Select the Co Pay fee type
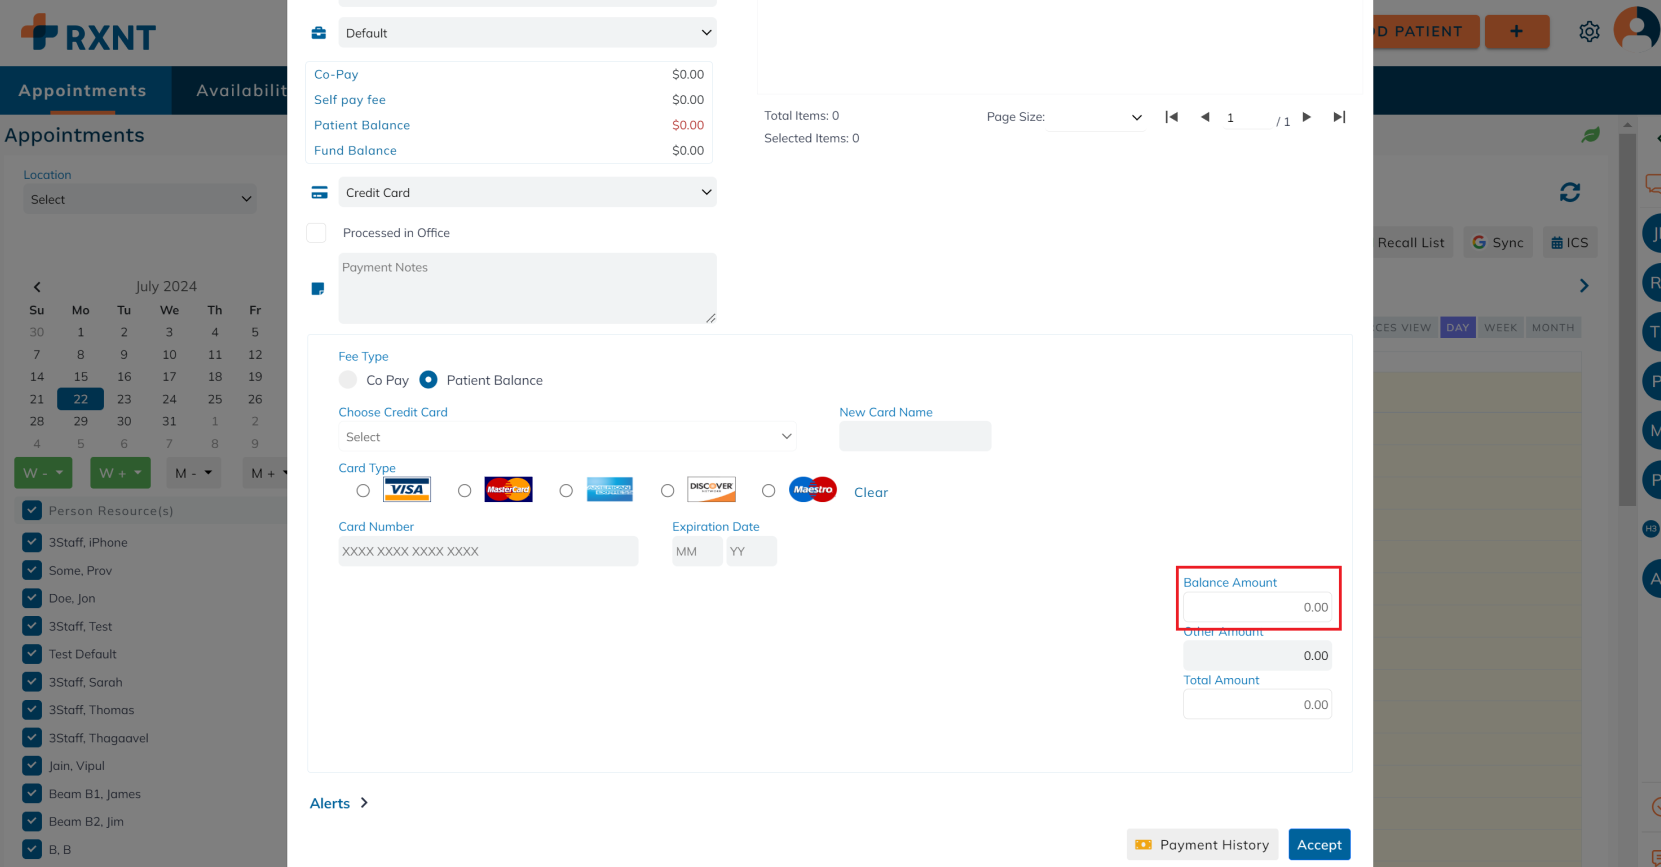 tap(348, 380)
